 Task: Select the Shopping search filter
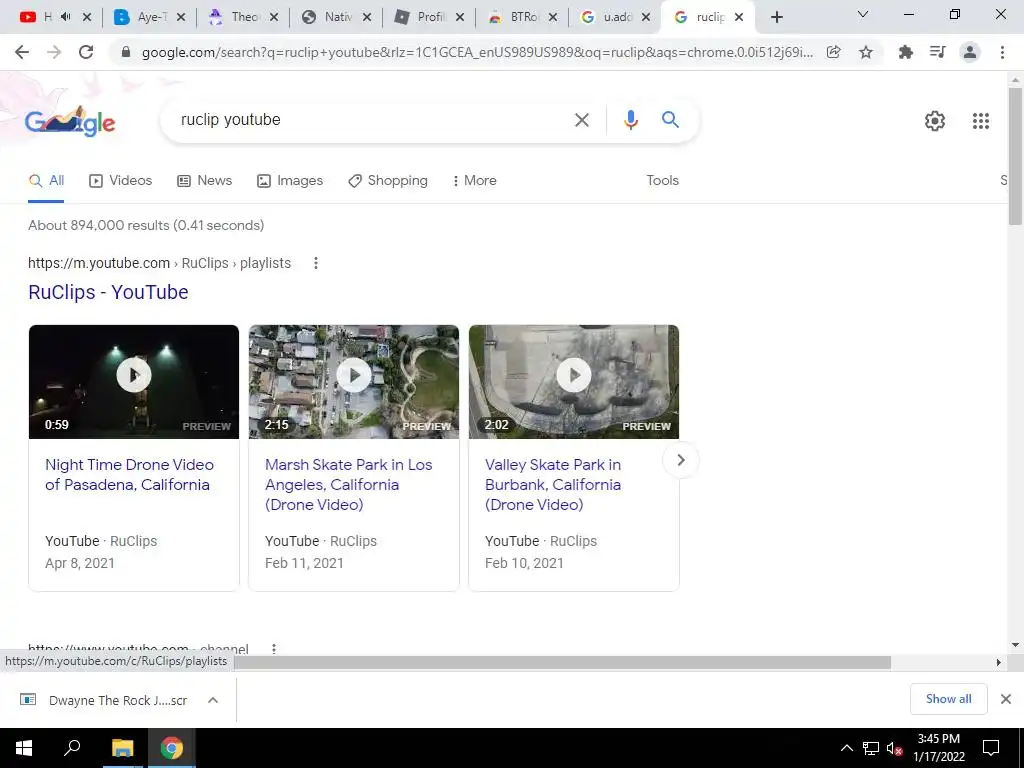(x=388, y=181)
